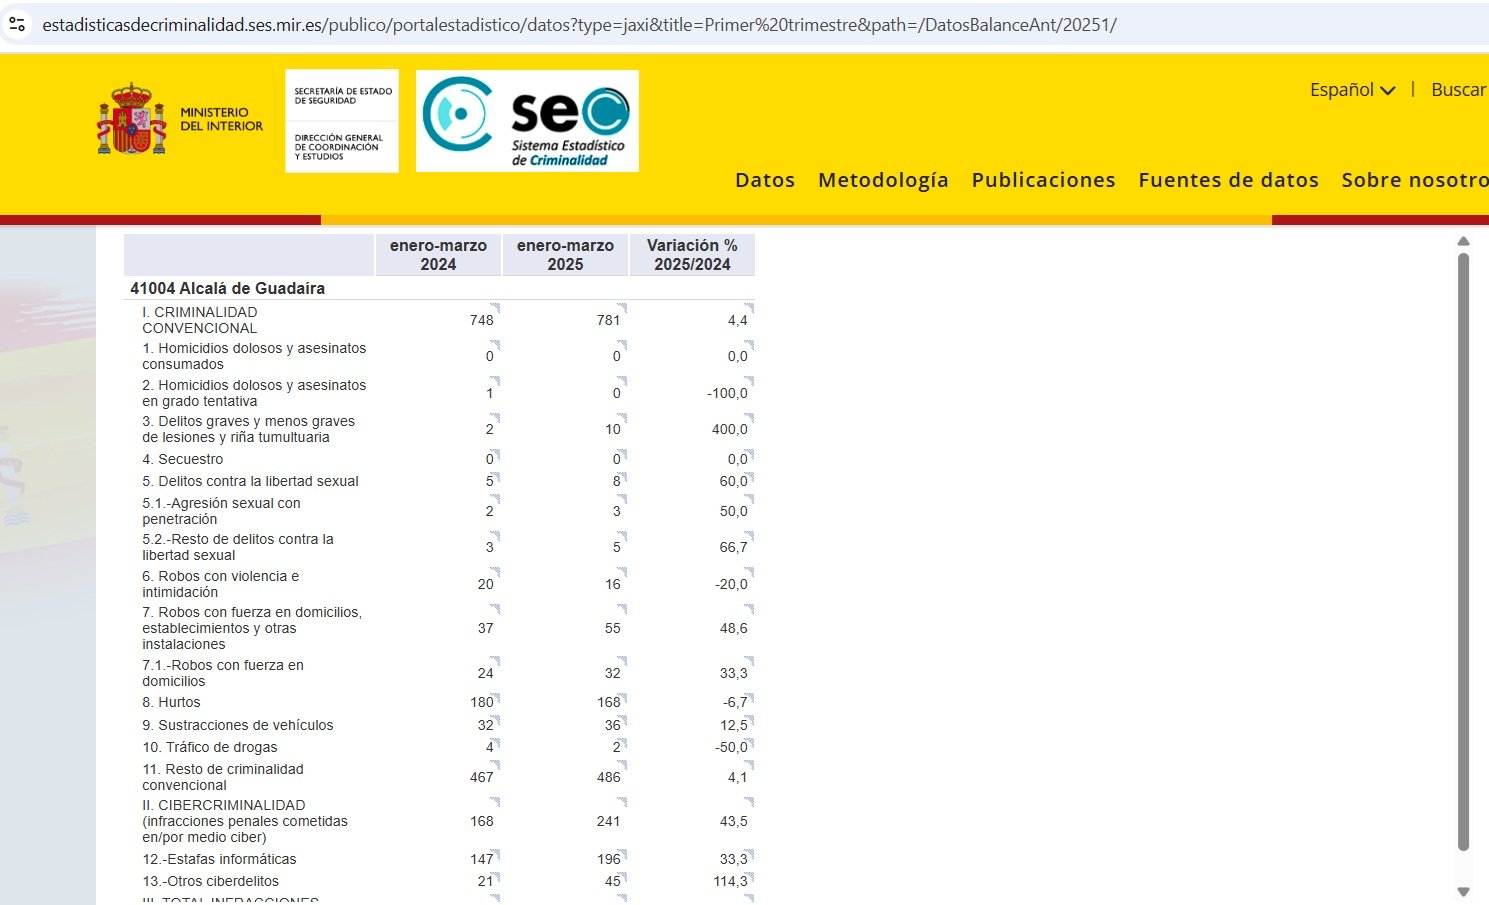
Task: Click the corner marker on Secuestro variation cell
Action: pos(749,454)
